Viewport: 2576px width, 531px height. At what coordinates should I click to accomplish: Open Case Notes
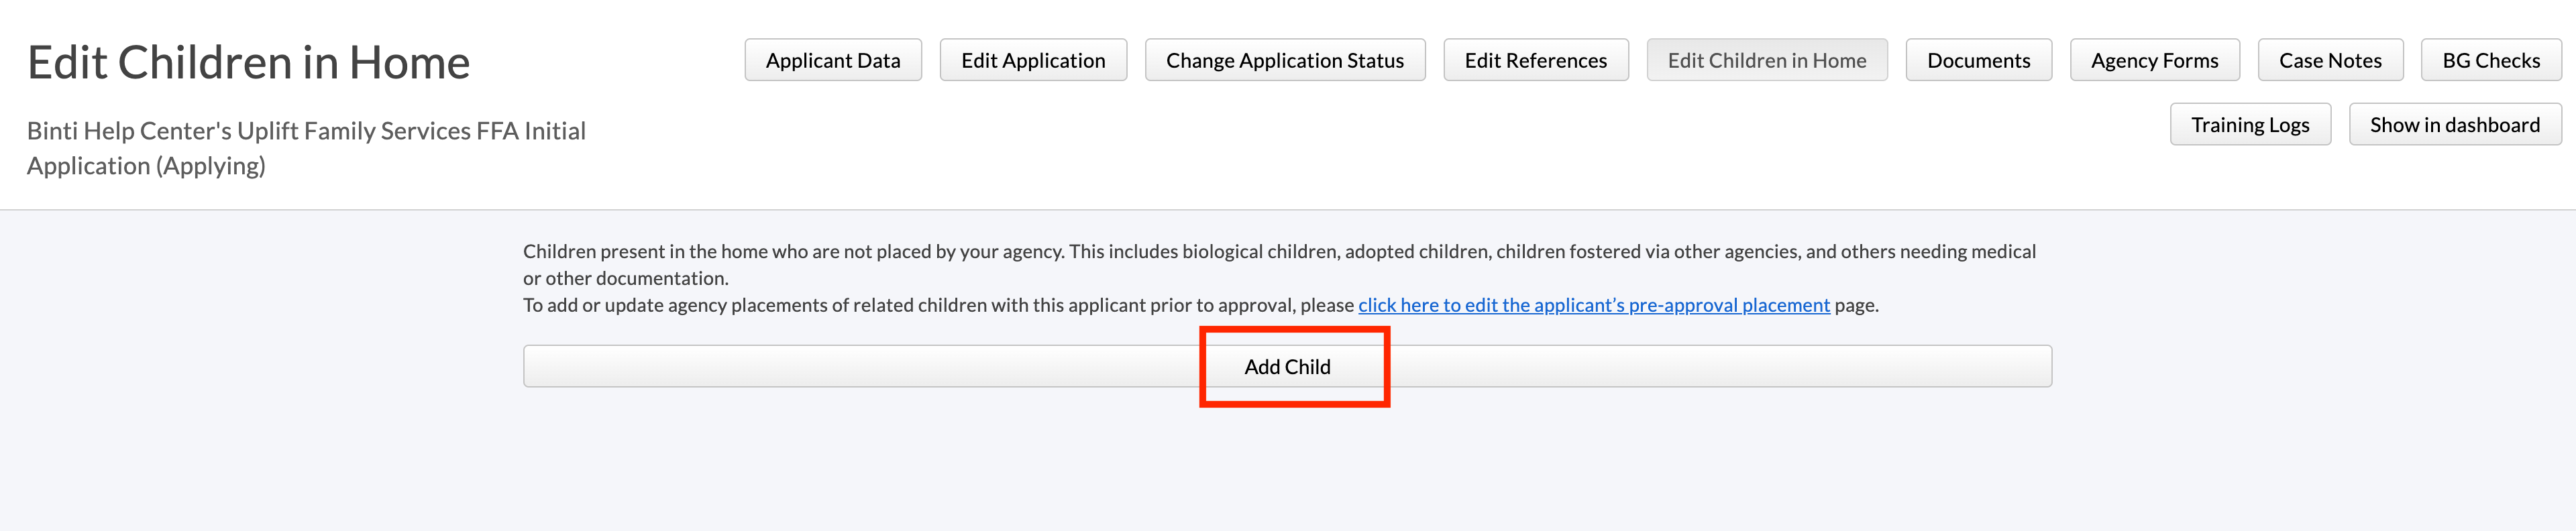click(2330, 60)
